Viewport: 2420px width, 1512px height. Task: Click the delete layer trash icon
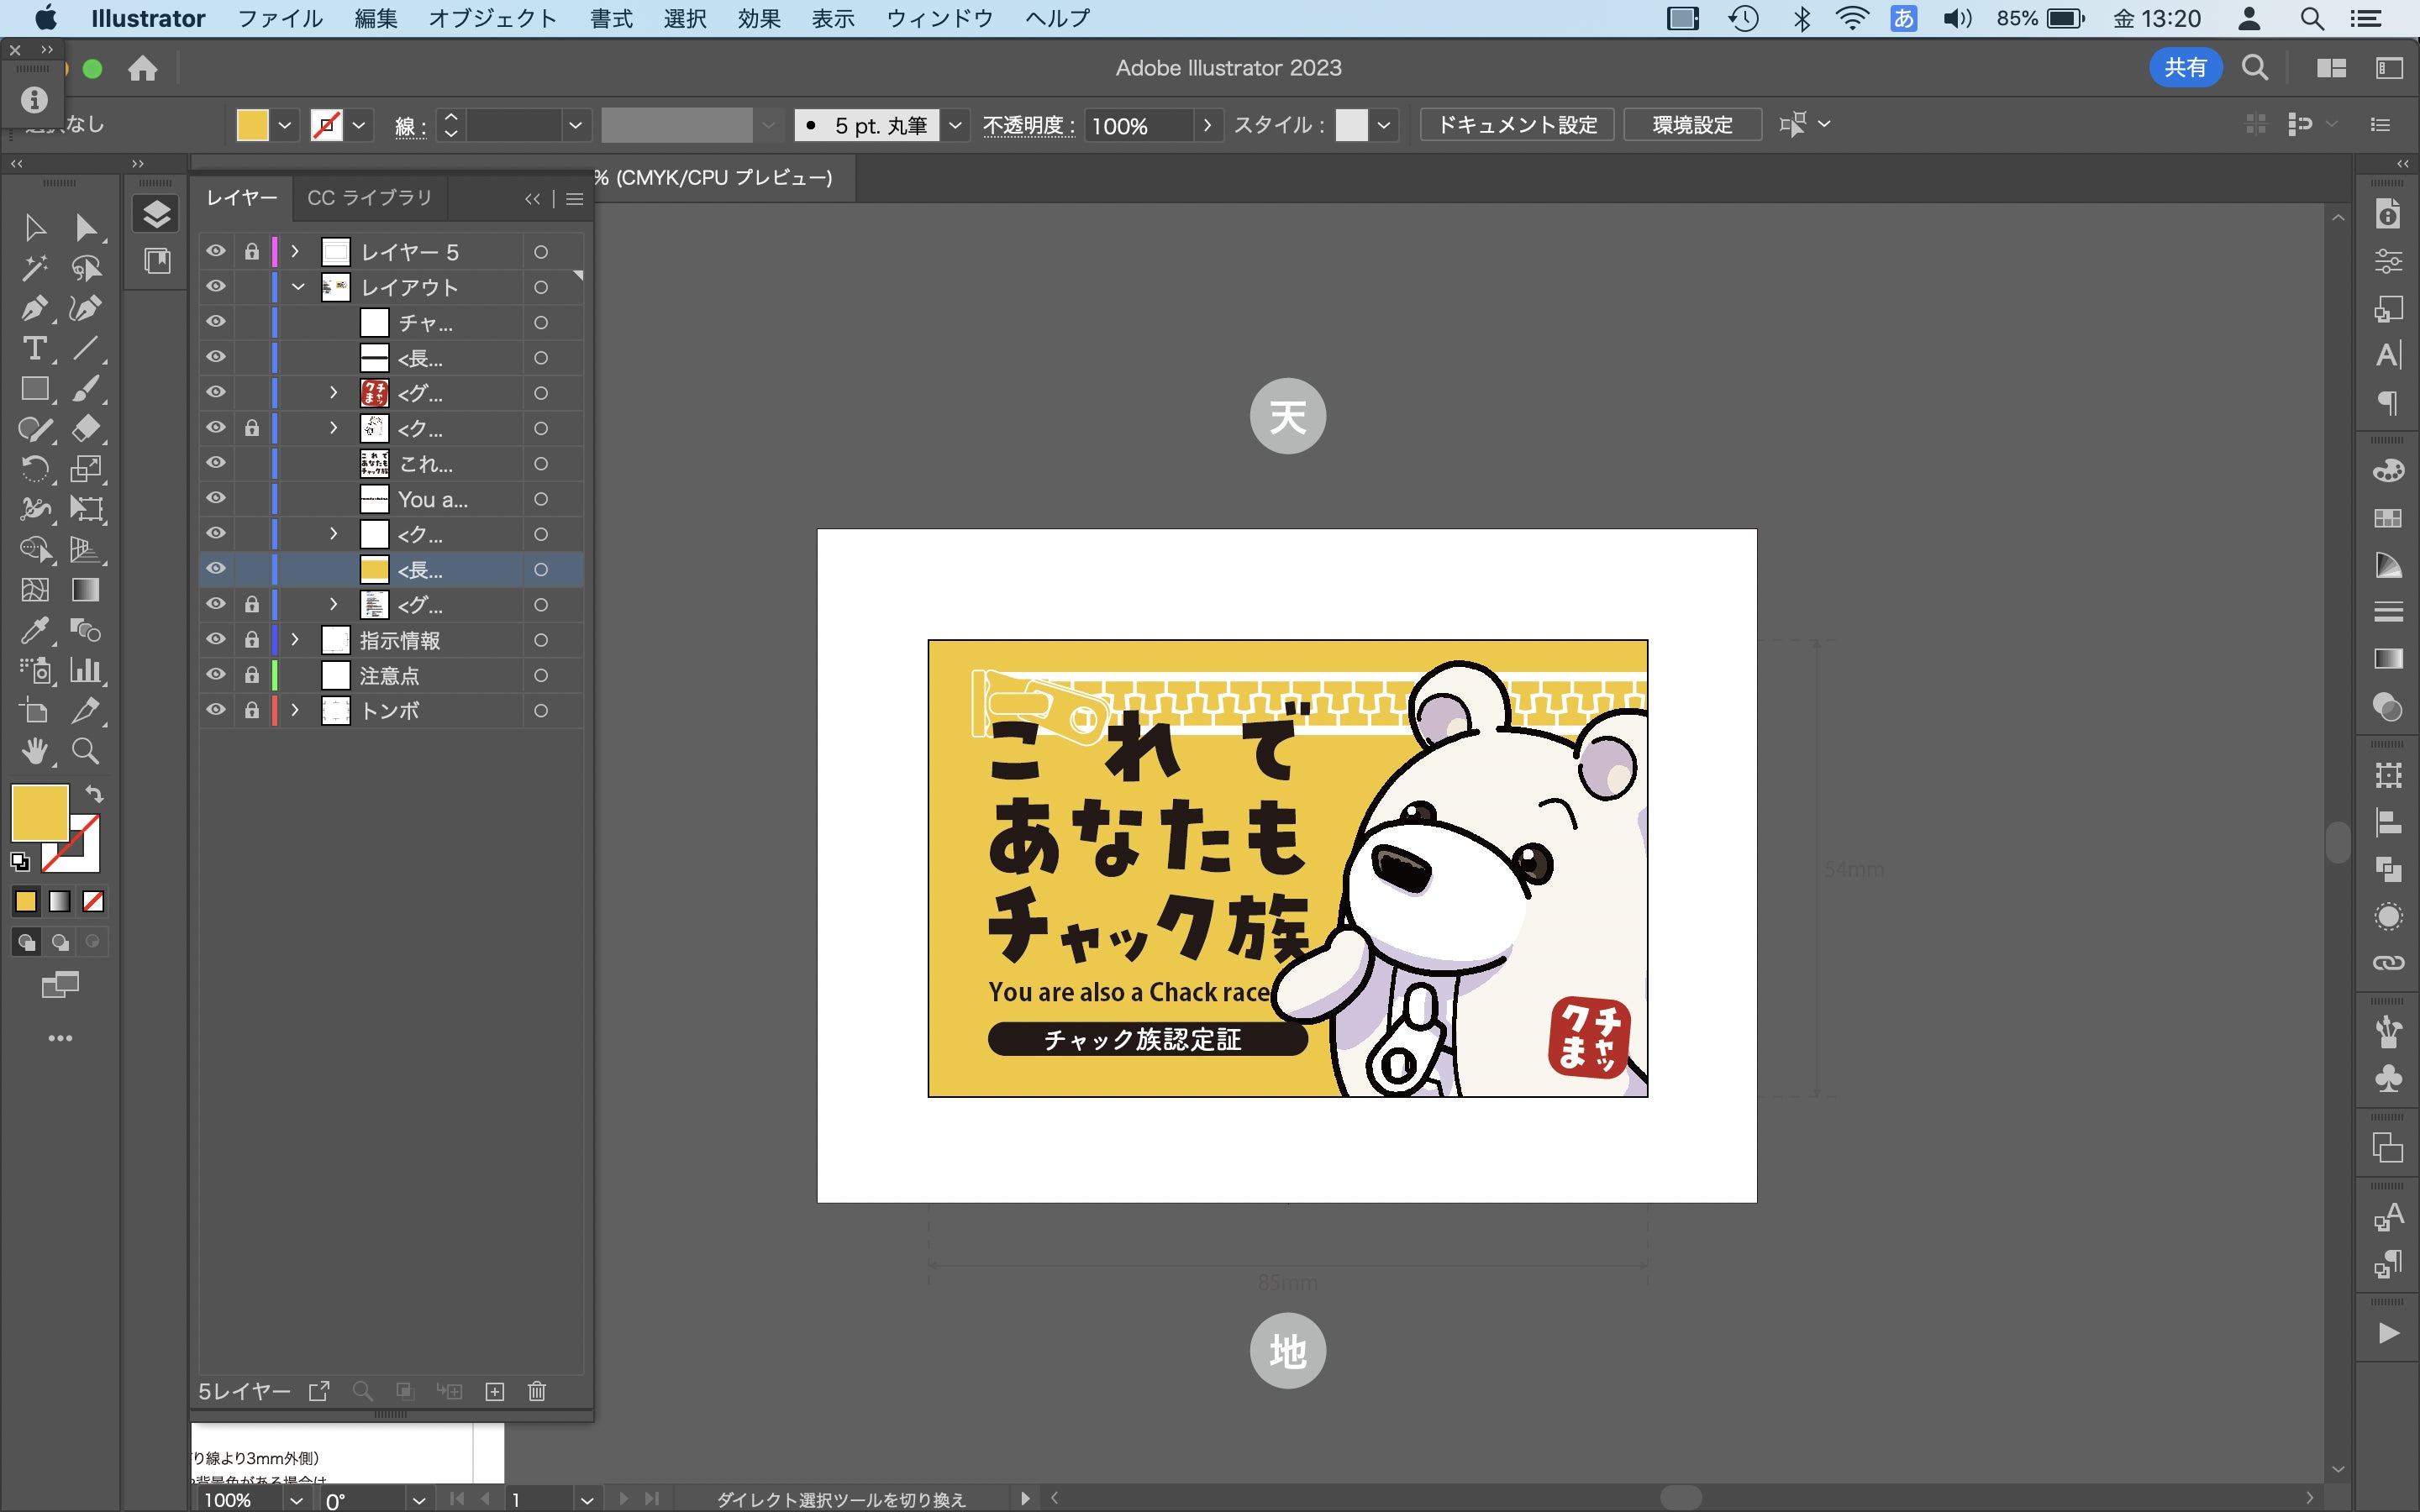coord(537,1391)
